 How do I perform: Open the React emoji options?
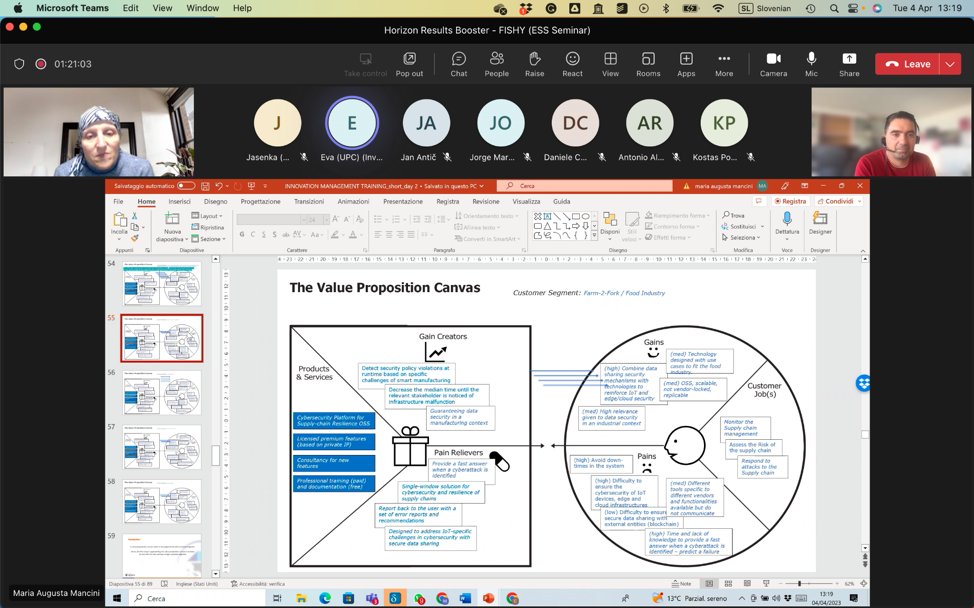pos(572,64)
